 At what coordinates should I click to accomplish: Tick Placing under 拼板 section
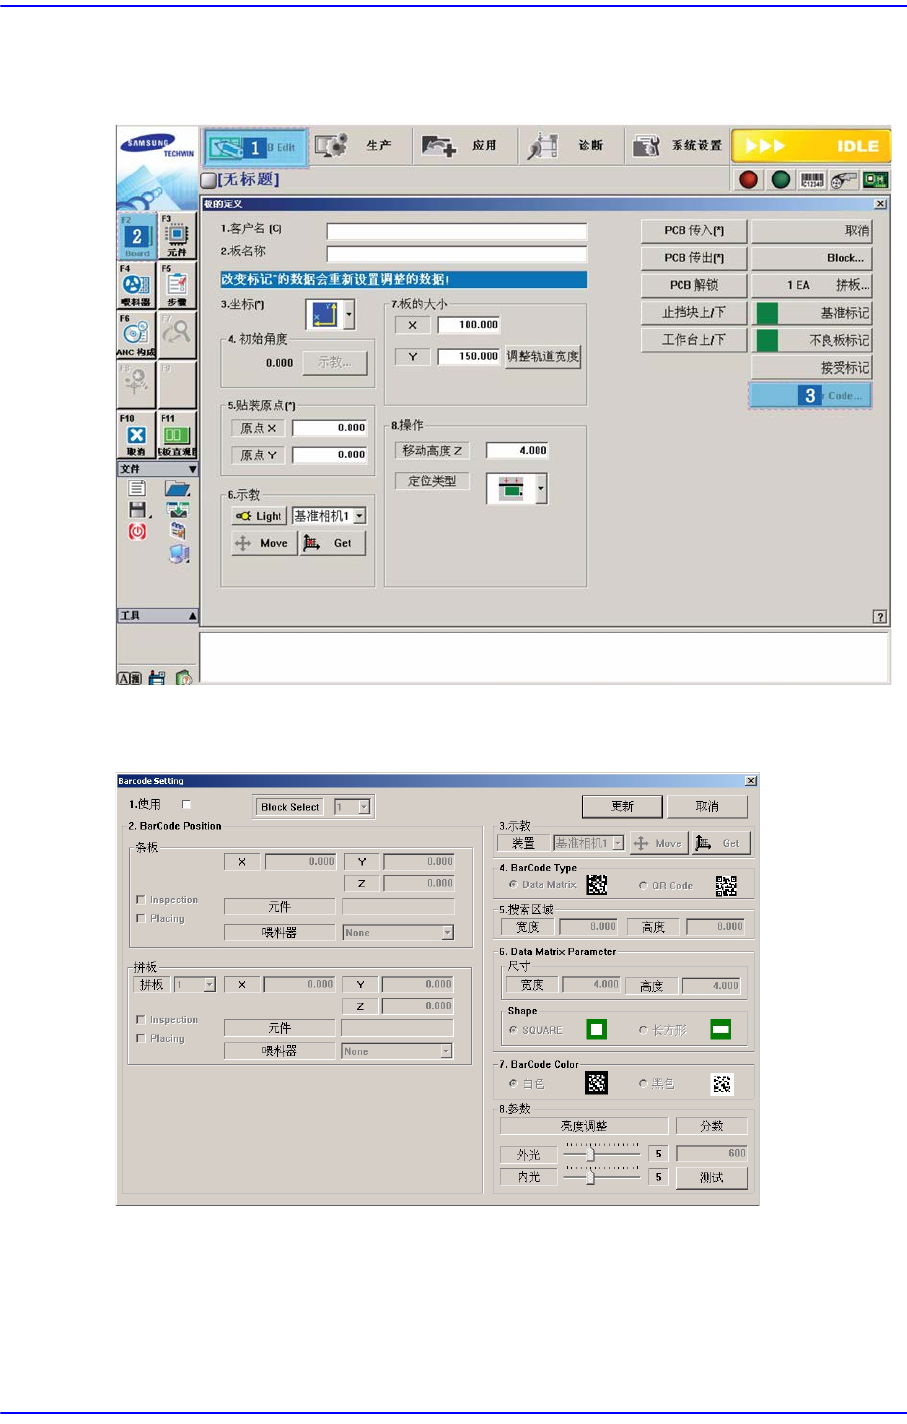point(140,1038)
